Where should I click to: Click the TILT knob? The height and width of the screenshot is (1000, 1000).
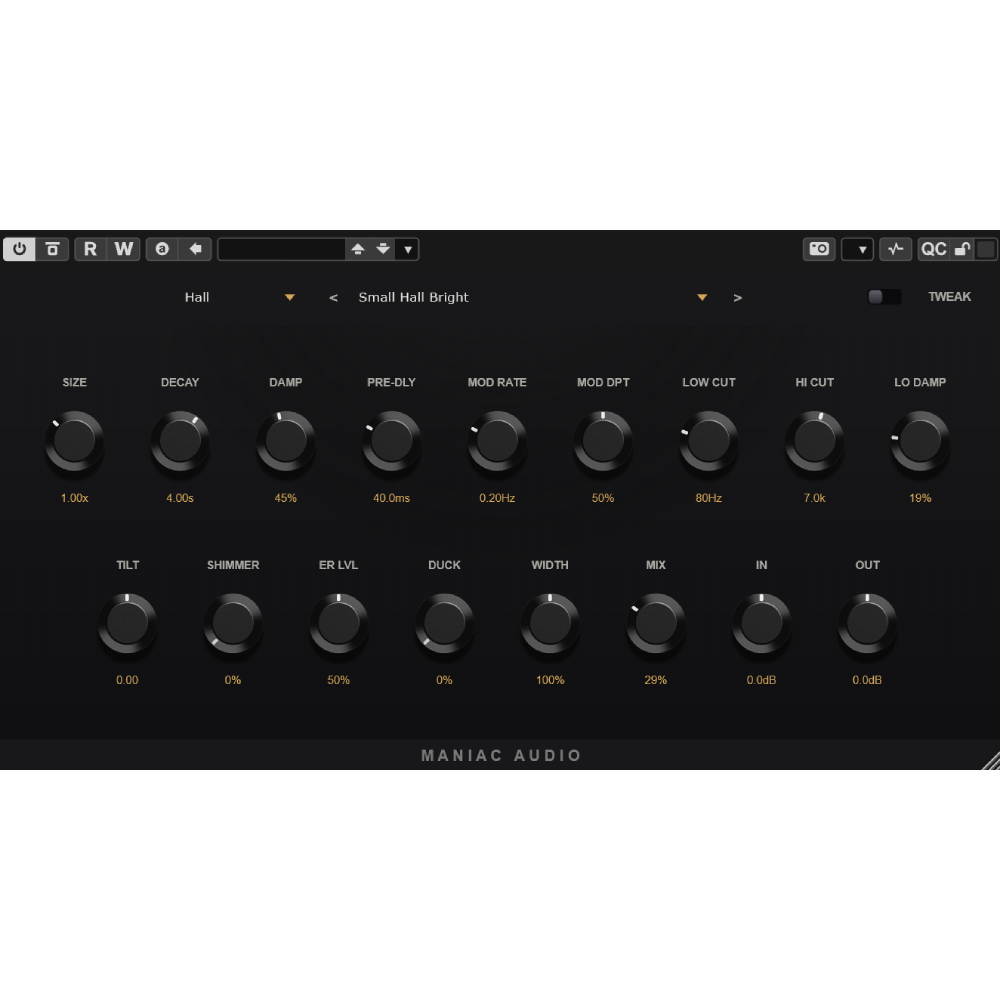point(127,623)
